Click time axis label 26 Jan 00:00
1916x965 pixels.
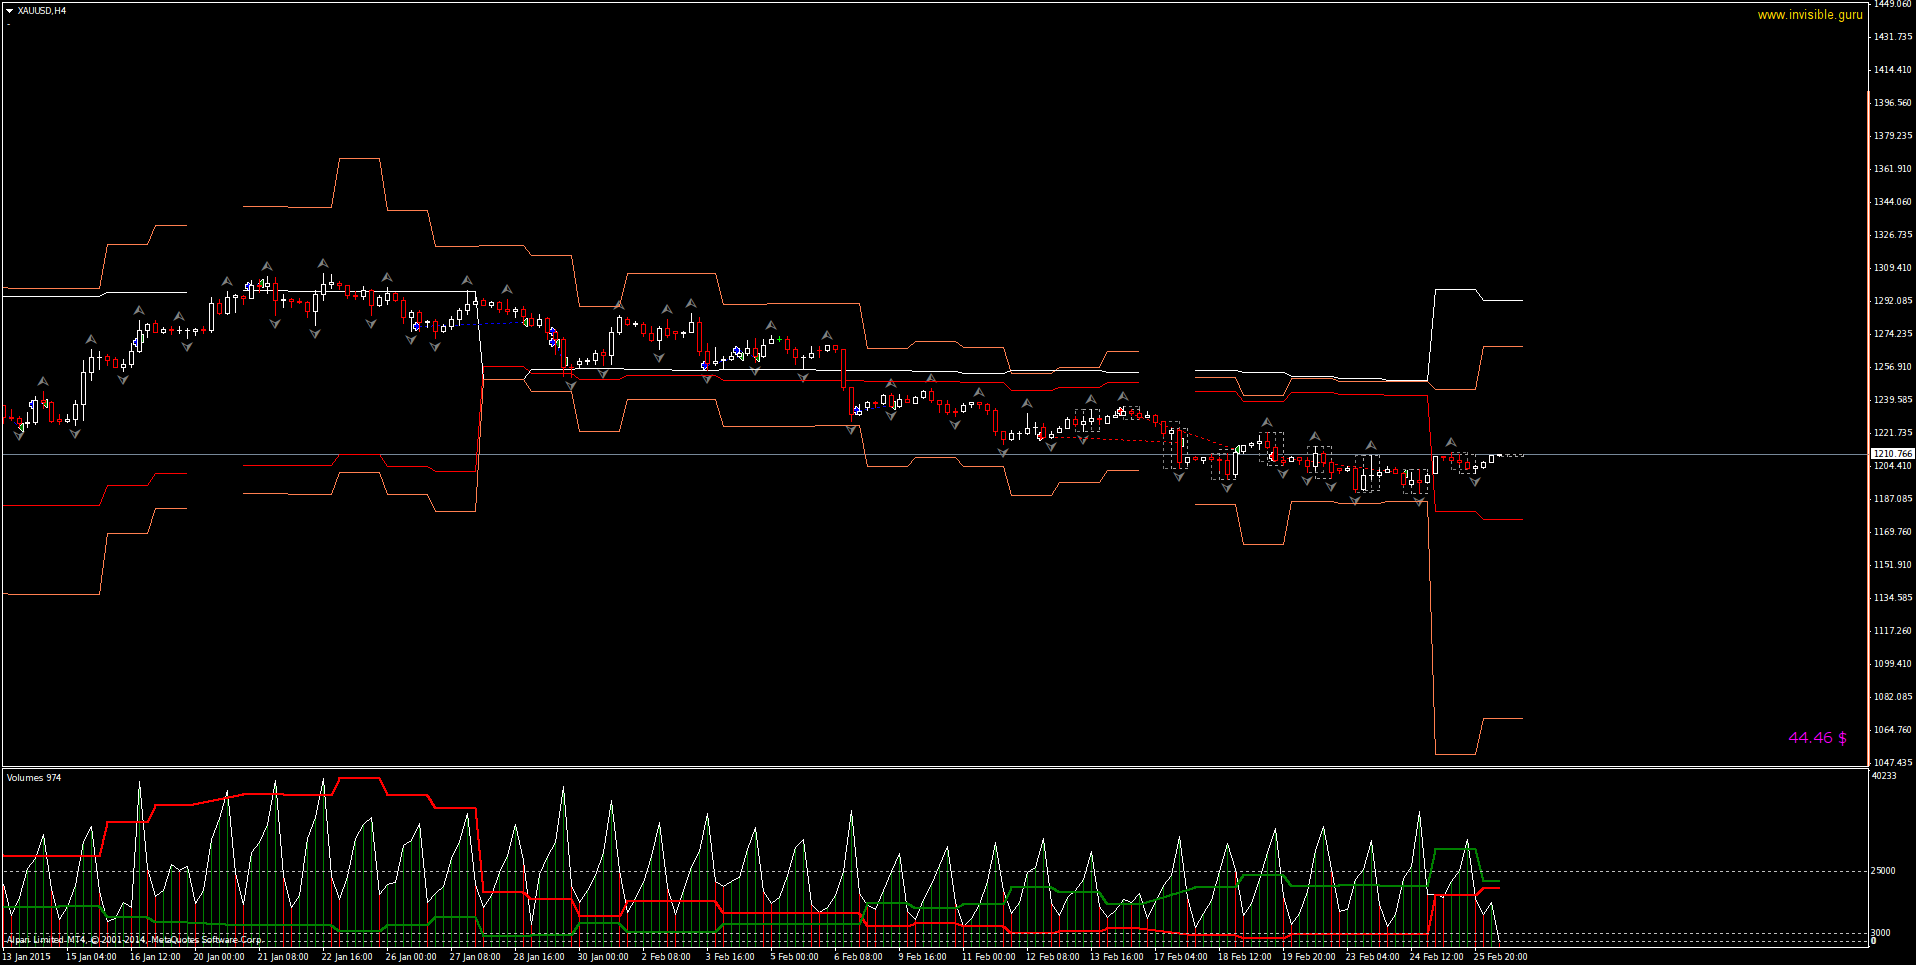click(411, 957)
